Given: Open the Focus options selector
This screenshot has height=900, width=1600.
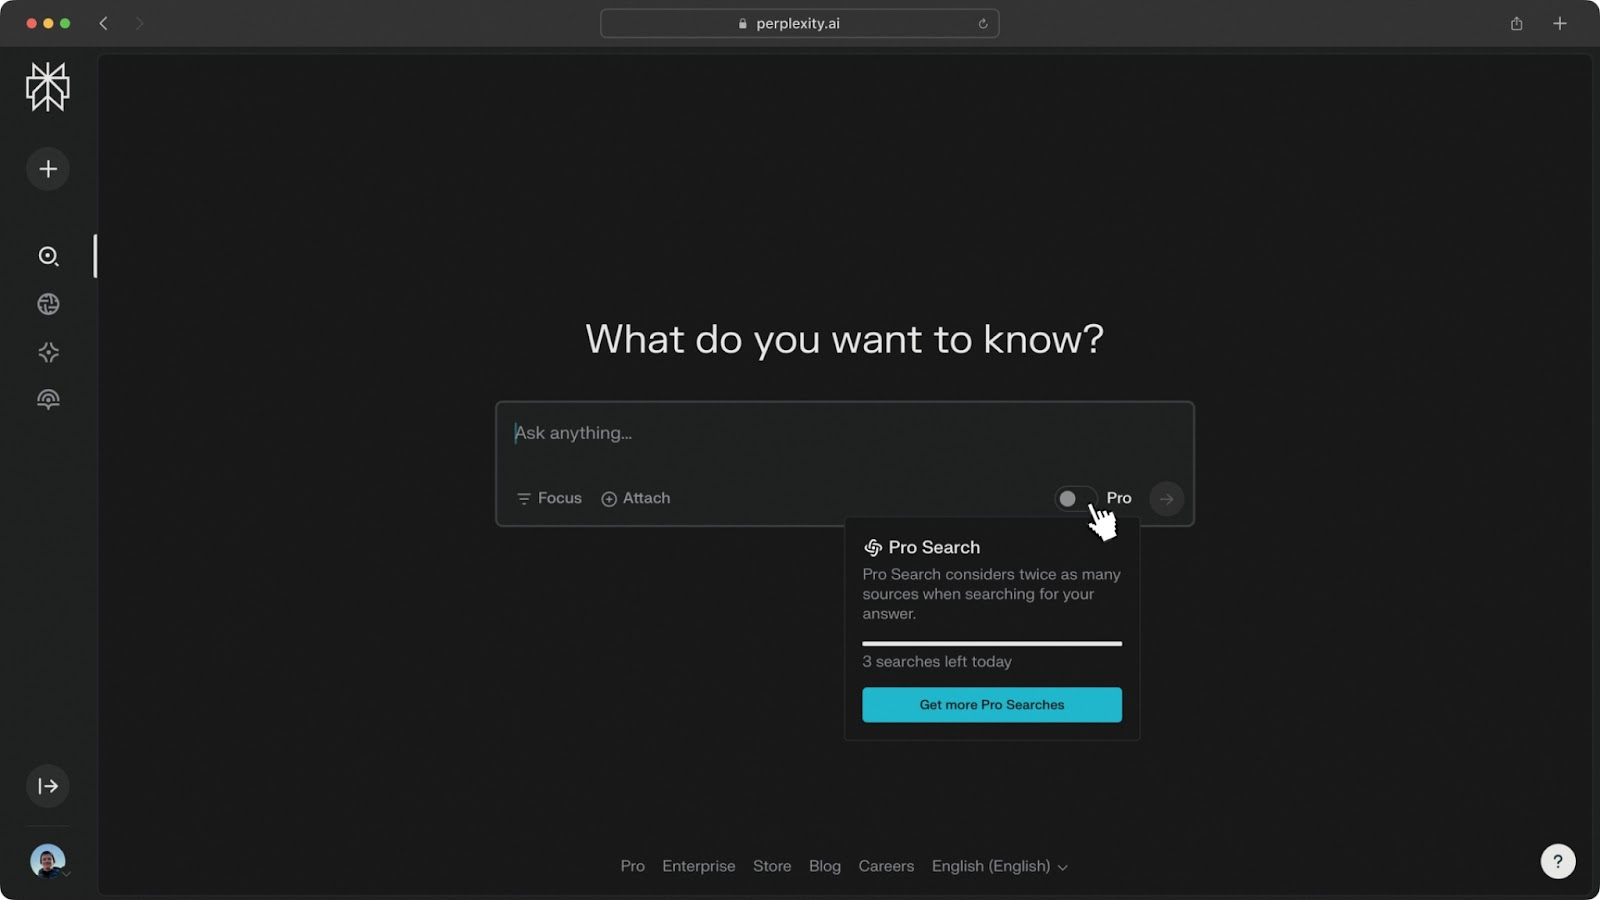Looking at the screenshot, I should 549,498.
